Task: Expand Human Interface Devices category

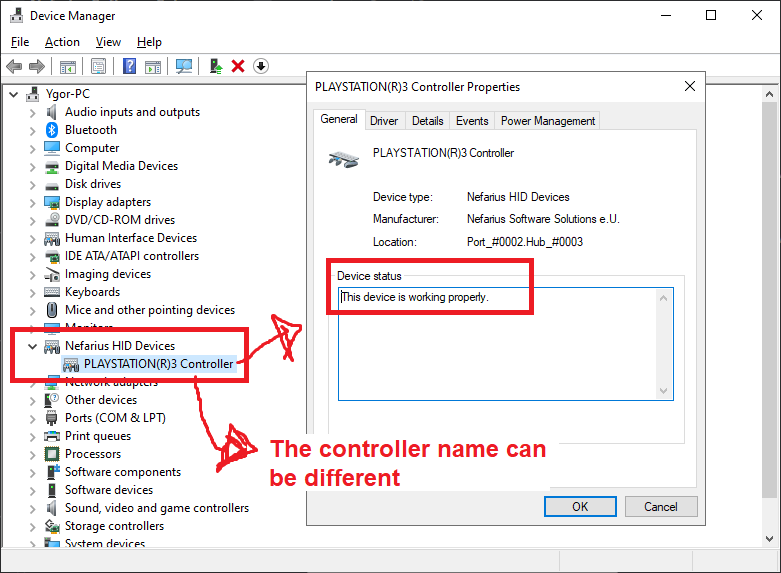Action: [x=32, y=239]
